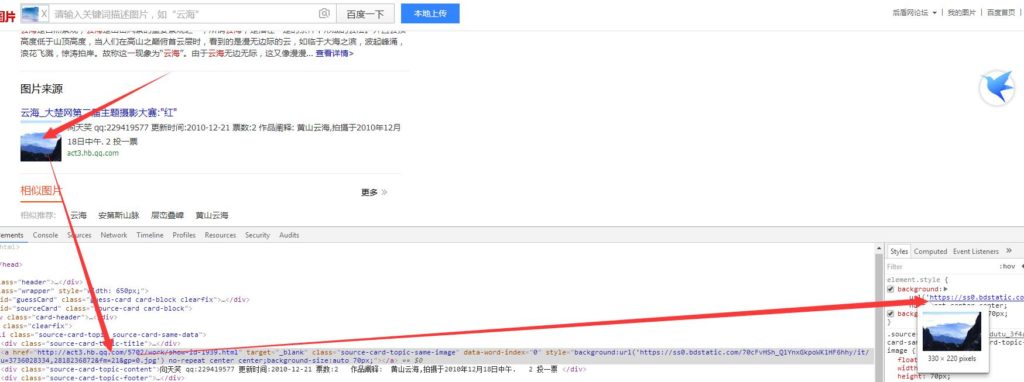Click the blue bird floating icon
This screenshot has height=382, width=1024.
pos(997,89)
